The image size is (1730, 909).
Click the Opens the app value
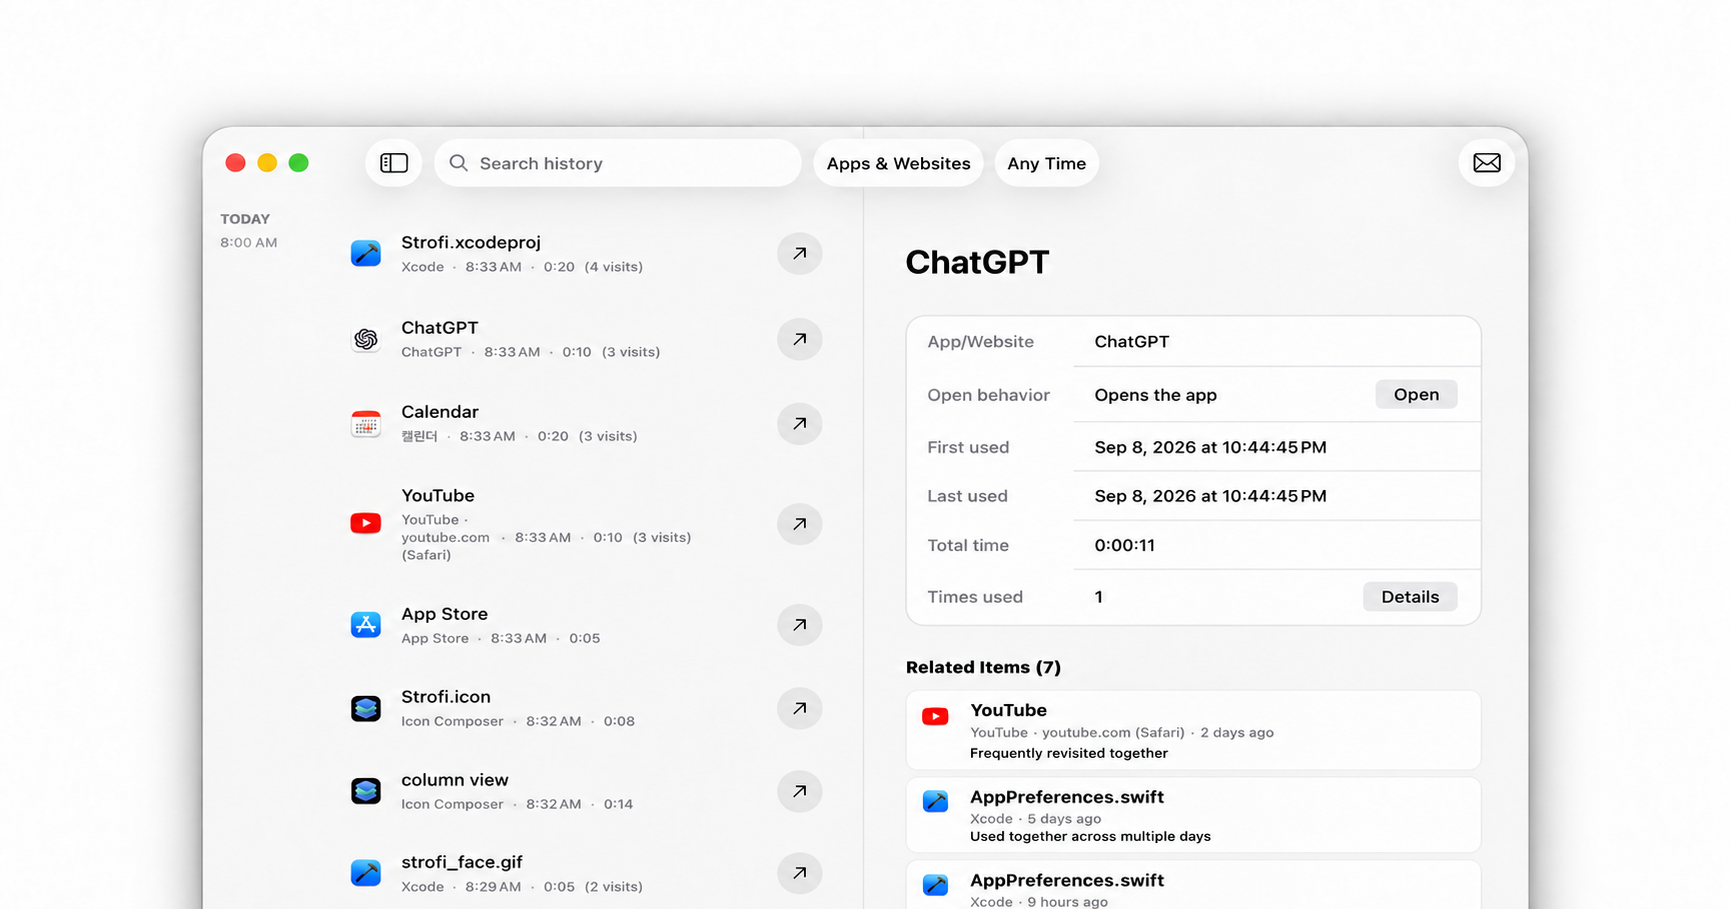click(1155, 395)
